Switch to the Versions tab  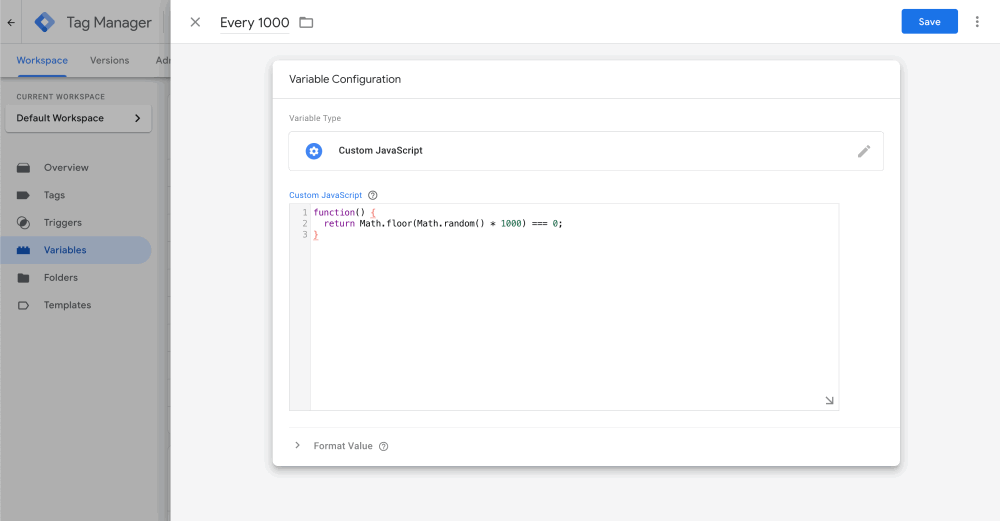tap(110, 61)
